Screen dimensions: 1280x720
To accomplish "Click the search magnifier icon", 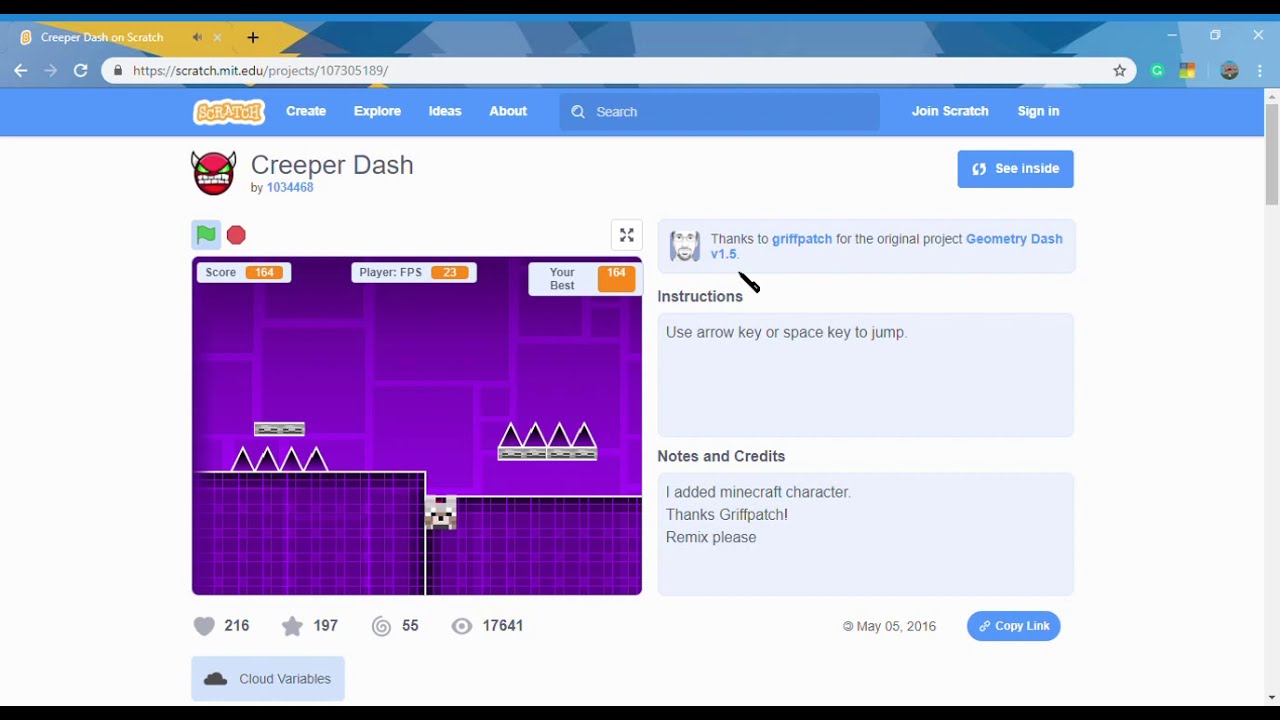I will (x=578, y=112).
